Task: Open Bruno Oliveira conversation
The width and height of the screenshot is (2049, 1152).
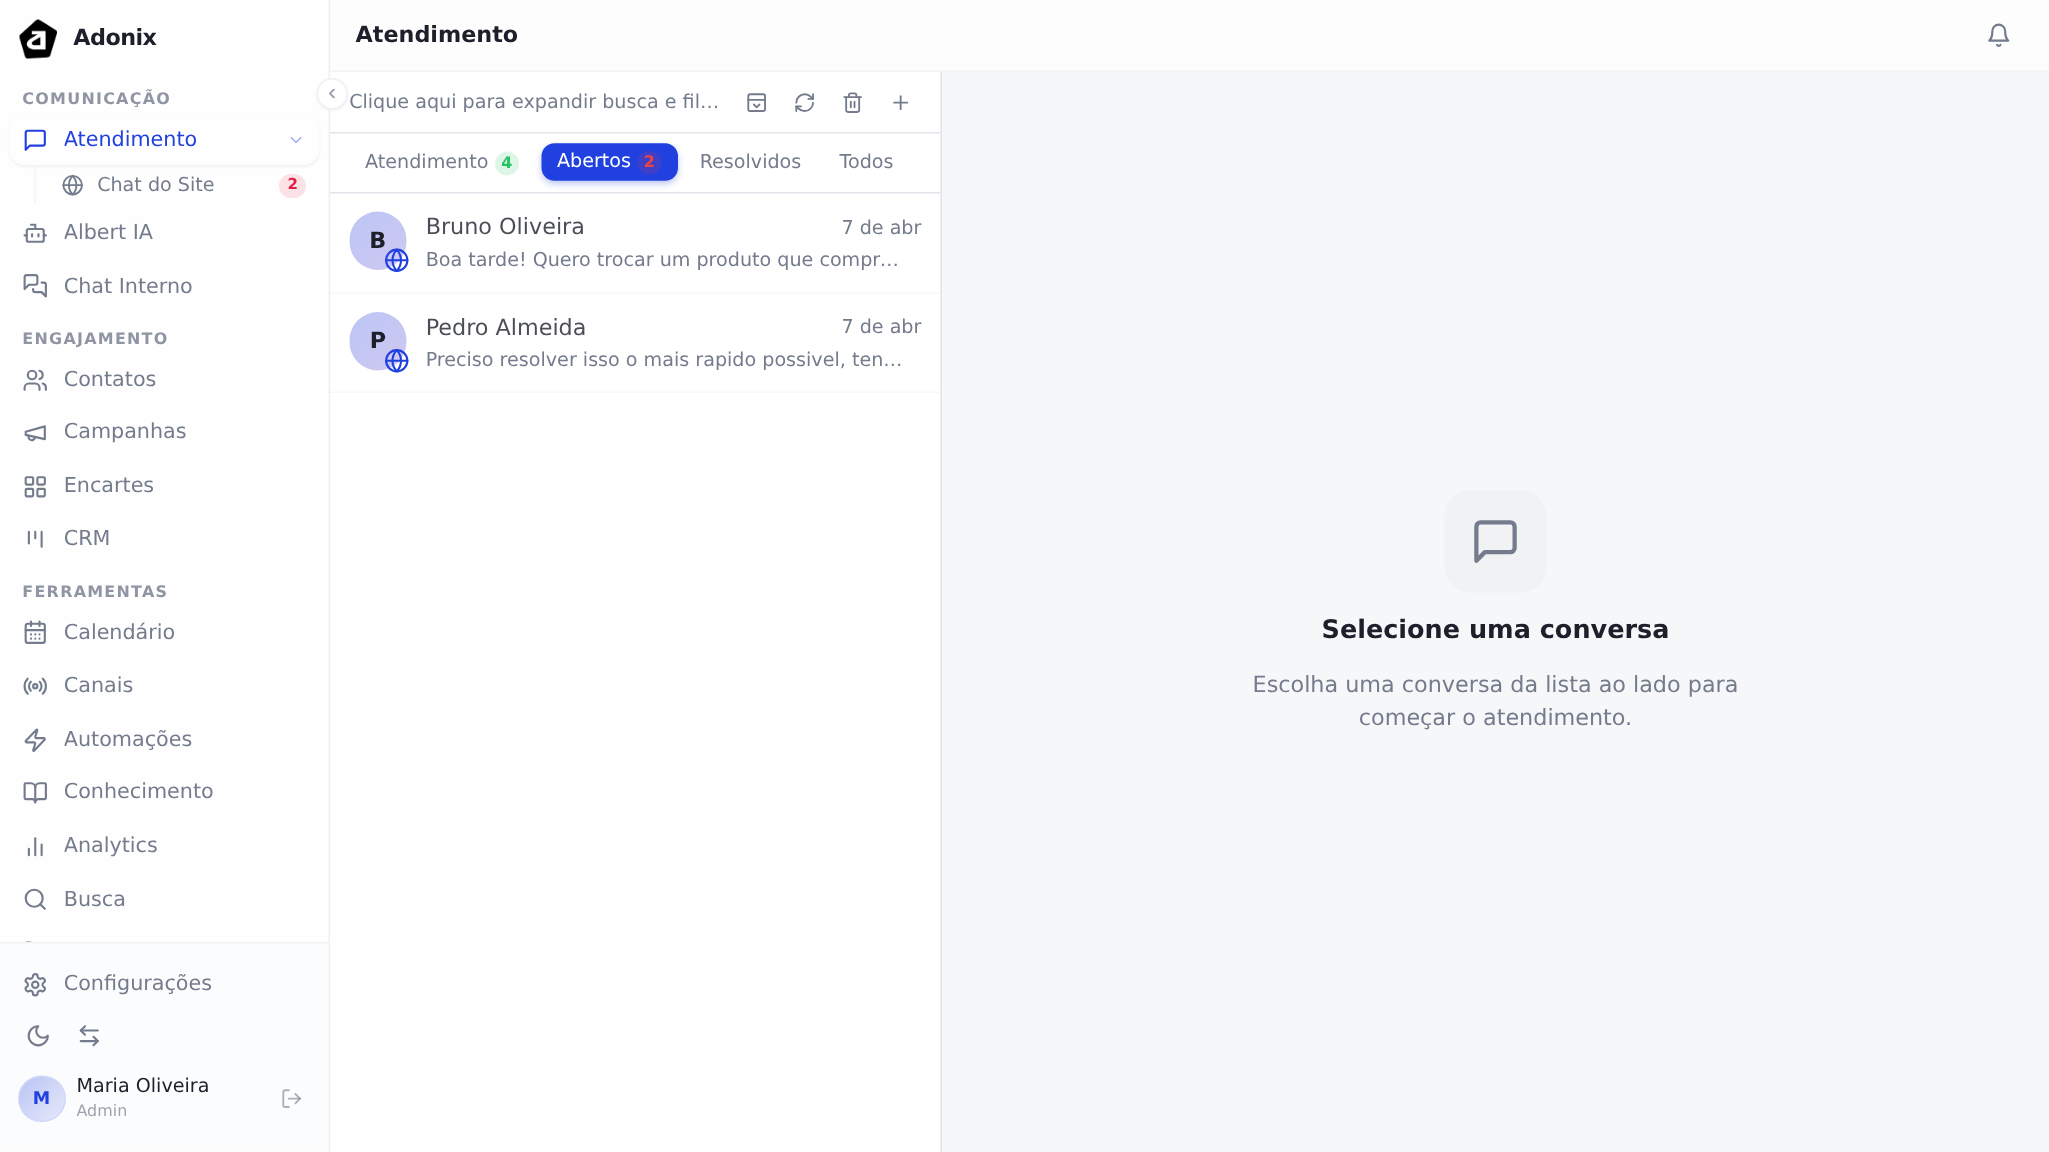Action: [635, 243]
